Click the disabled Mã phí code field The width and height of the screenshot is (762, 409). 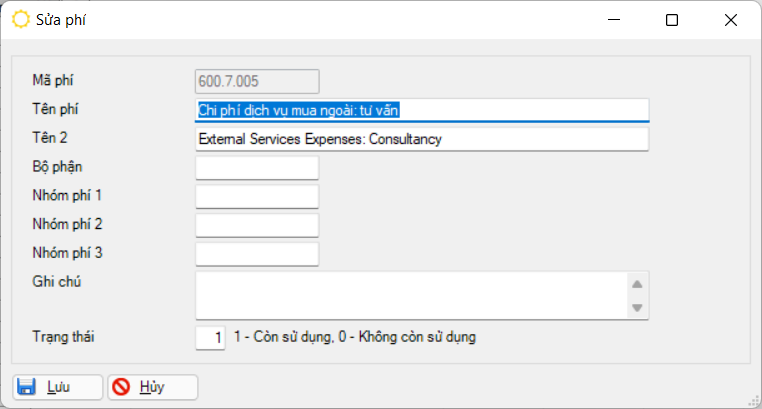[256, 81]
